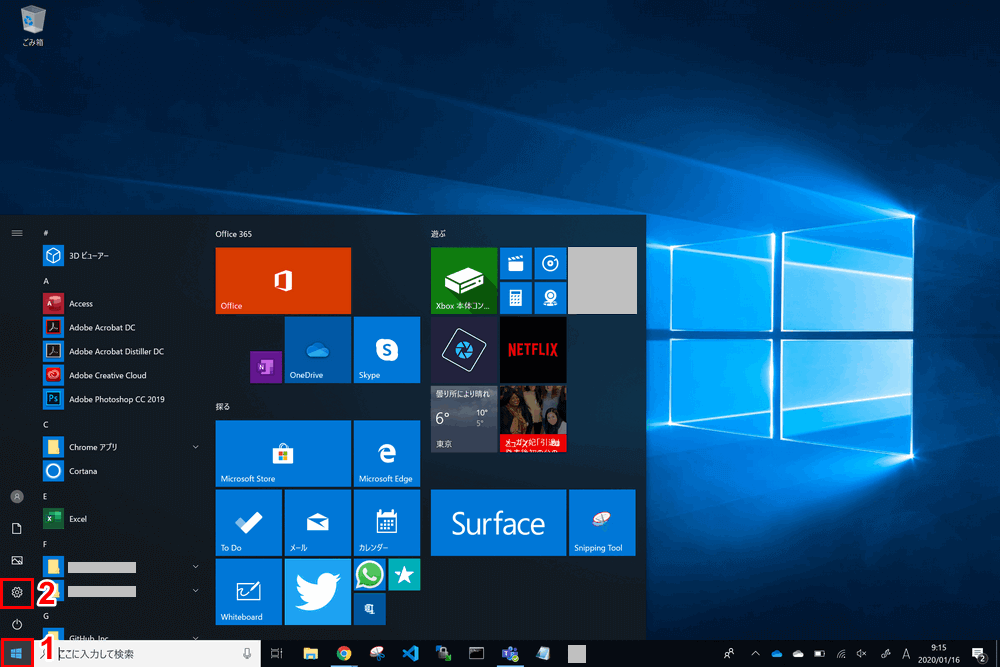Image resolution: width=1000 pixels, height=667 pixels.
Task: Launch WhatsApp from its small tile
Action: [x=370, y=575]
